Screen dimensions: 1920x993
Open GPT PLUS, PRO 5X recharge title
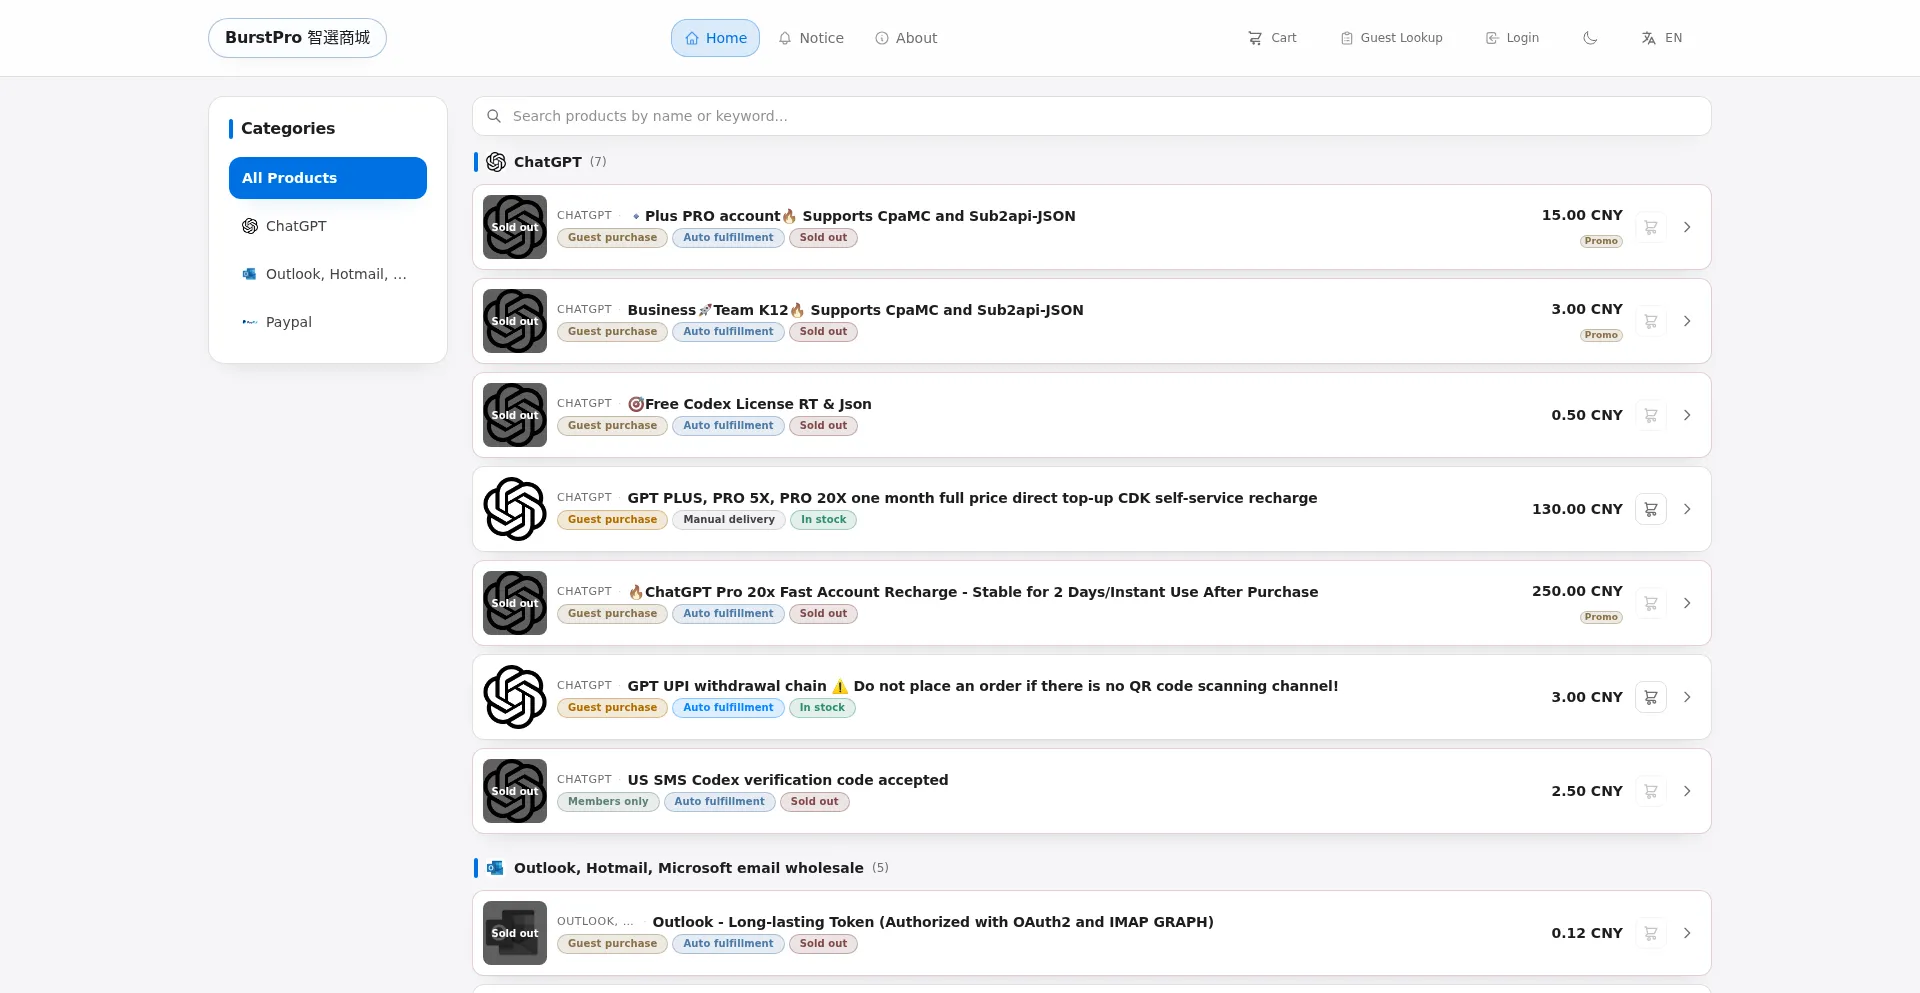tap(972, 498)
